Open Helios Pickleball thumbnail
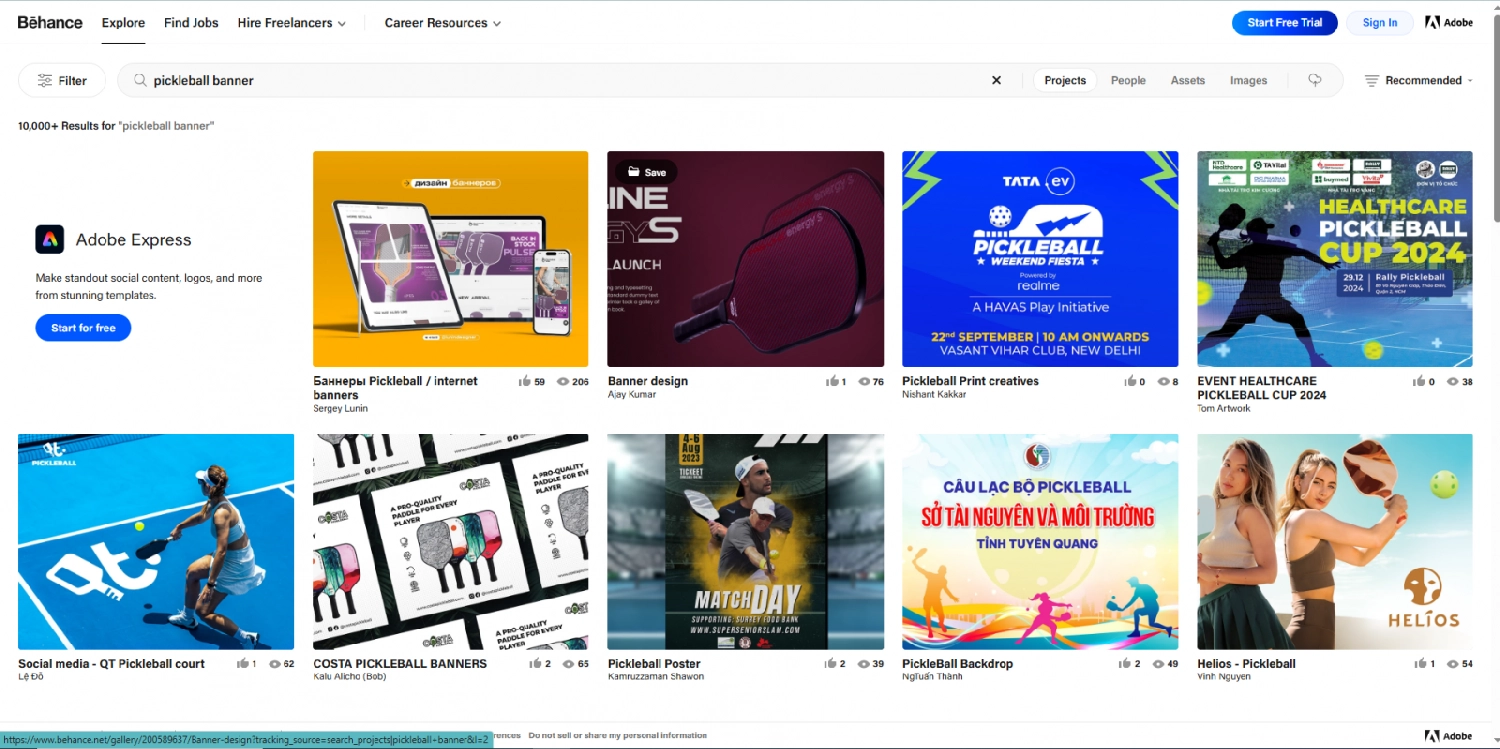 pos(1335,542)
